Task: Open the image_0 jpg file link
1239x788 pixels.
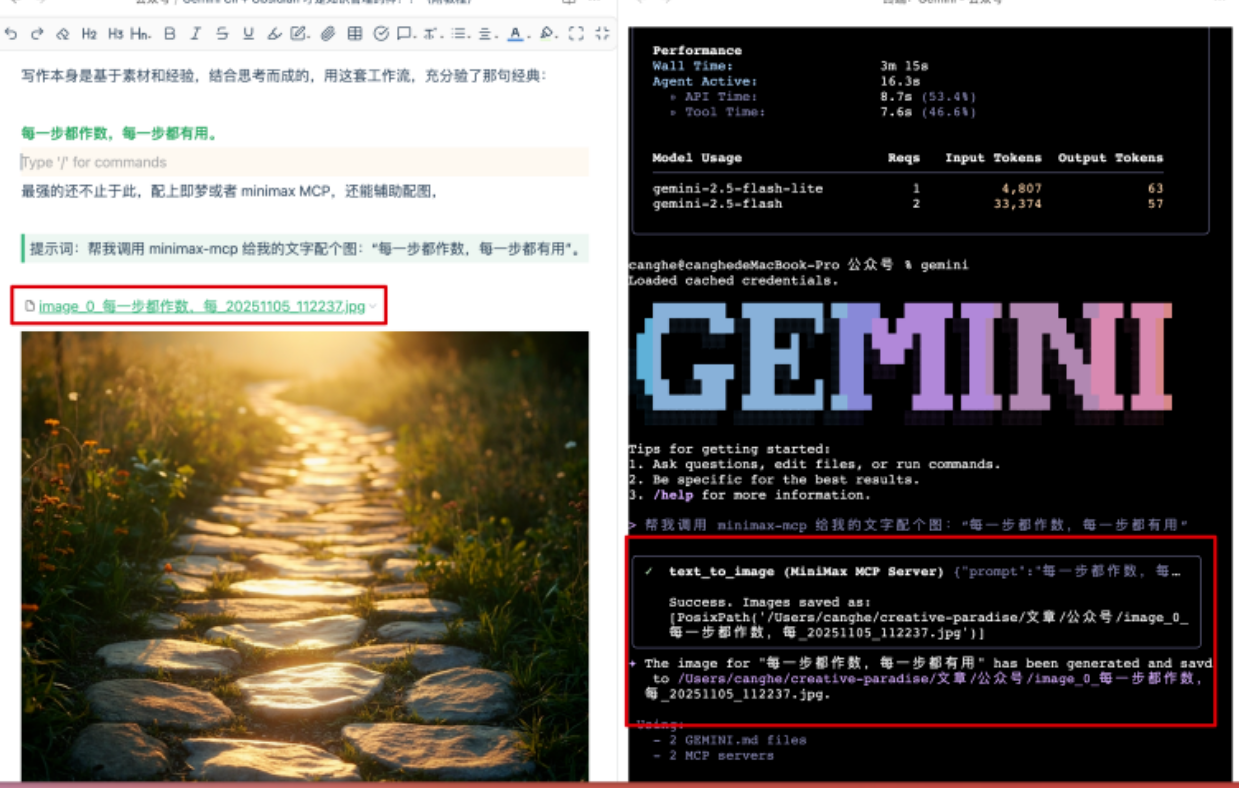Action: coord(201,307)
